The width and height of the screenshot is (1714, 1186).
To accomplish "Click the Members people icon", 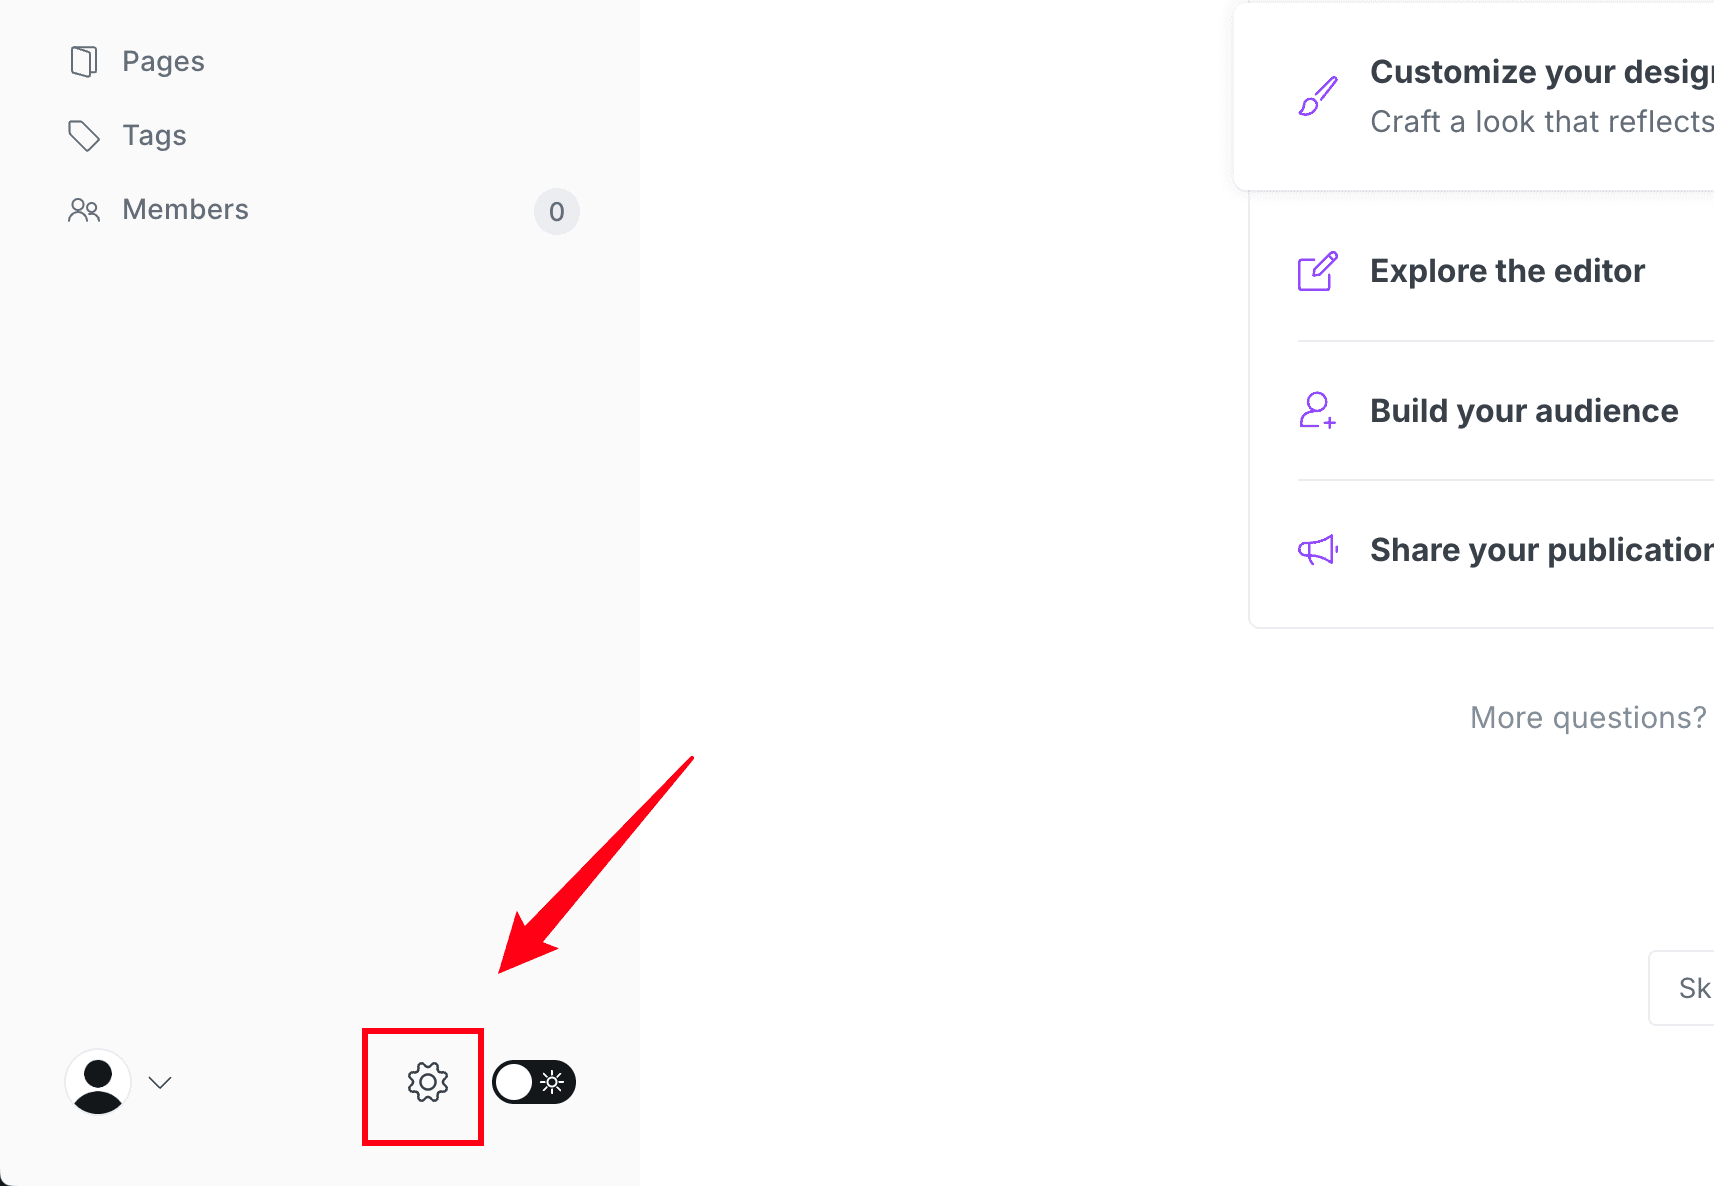I will click(x=84, y=210).
